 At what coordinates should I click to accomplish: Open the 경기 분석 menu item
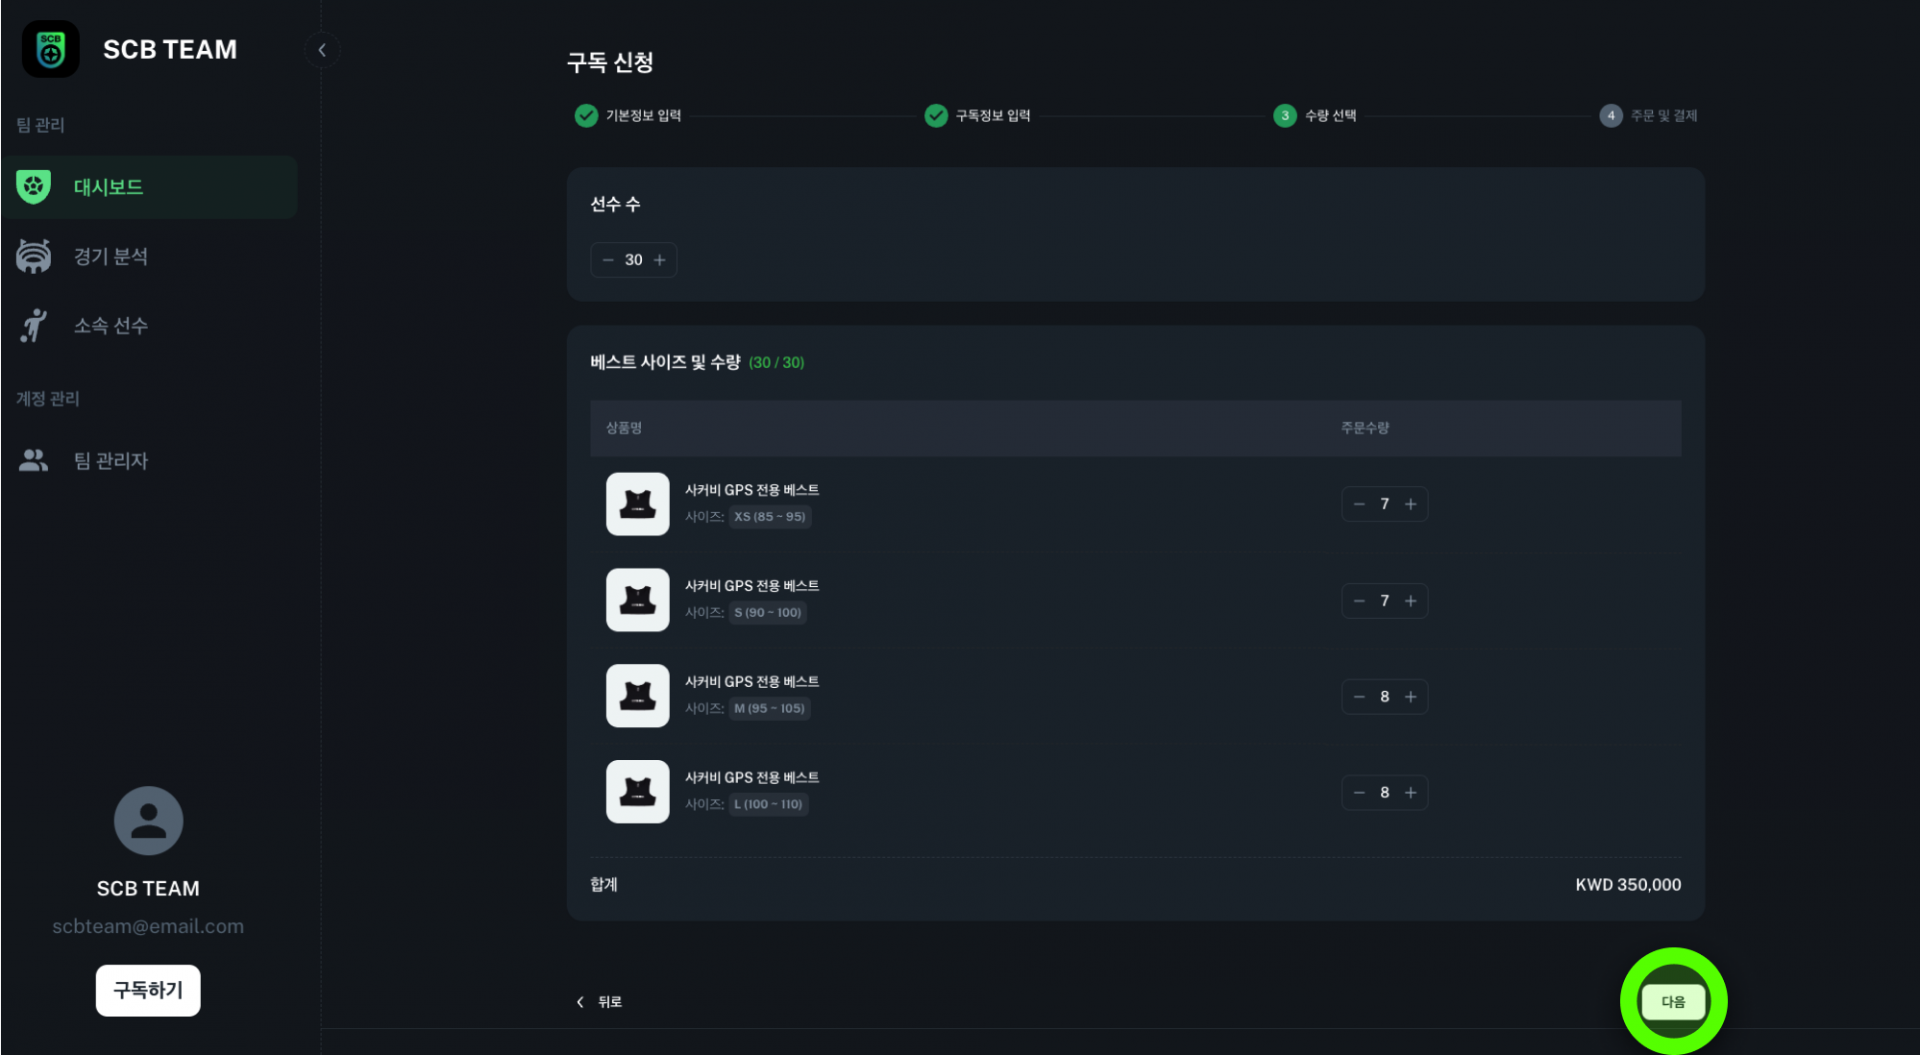(110, 256)
